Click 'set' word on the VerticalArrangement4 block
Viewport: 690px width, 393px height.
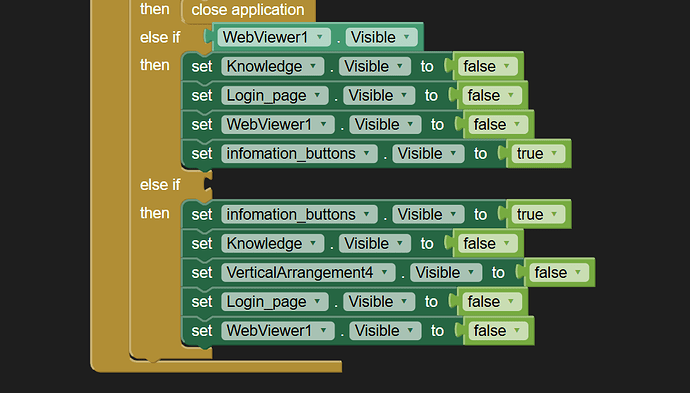click(x=202, y=273)
